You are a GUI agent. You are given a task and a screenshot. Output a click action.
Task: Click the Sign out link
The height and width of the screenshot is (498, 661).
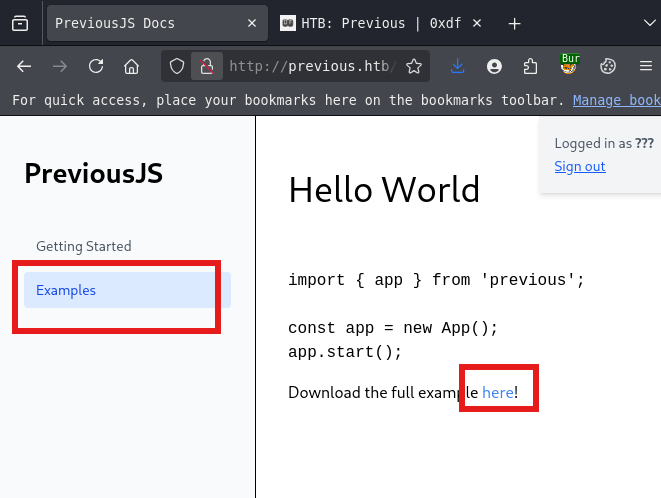[x=580, y=167]
